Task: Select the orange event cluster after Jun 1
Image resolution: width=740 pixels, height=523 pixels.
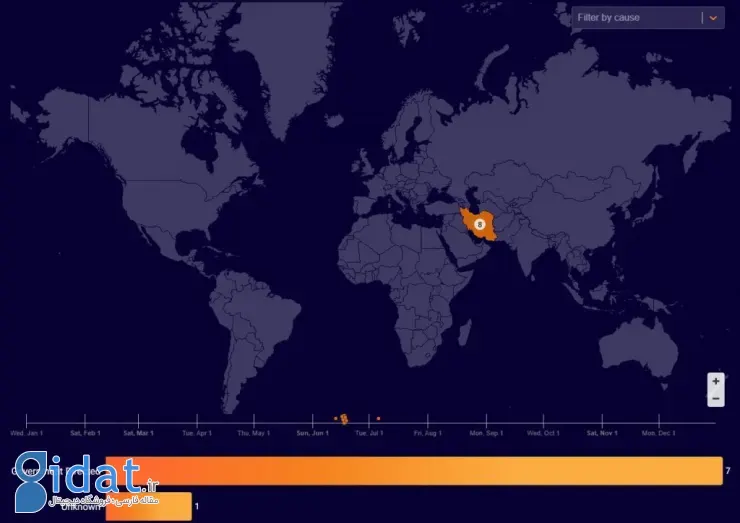Action: [x=343, y=418]
